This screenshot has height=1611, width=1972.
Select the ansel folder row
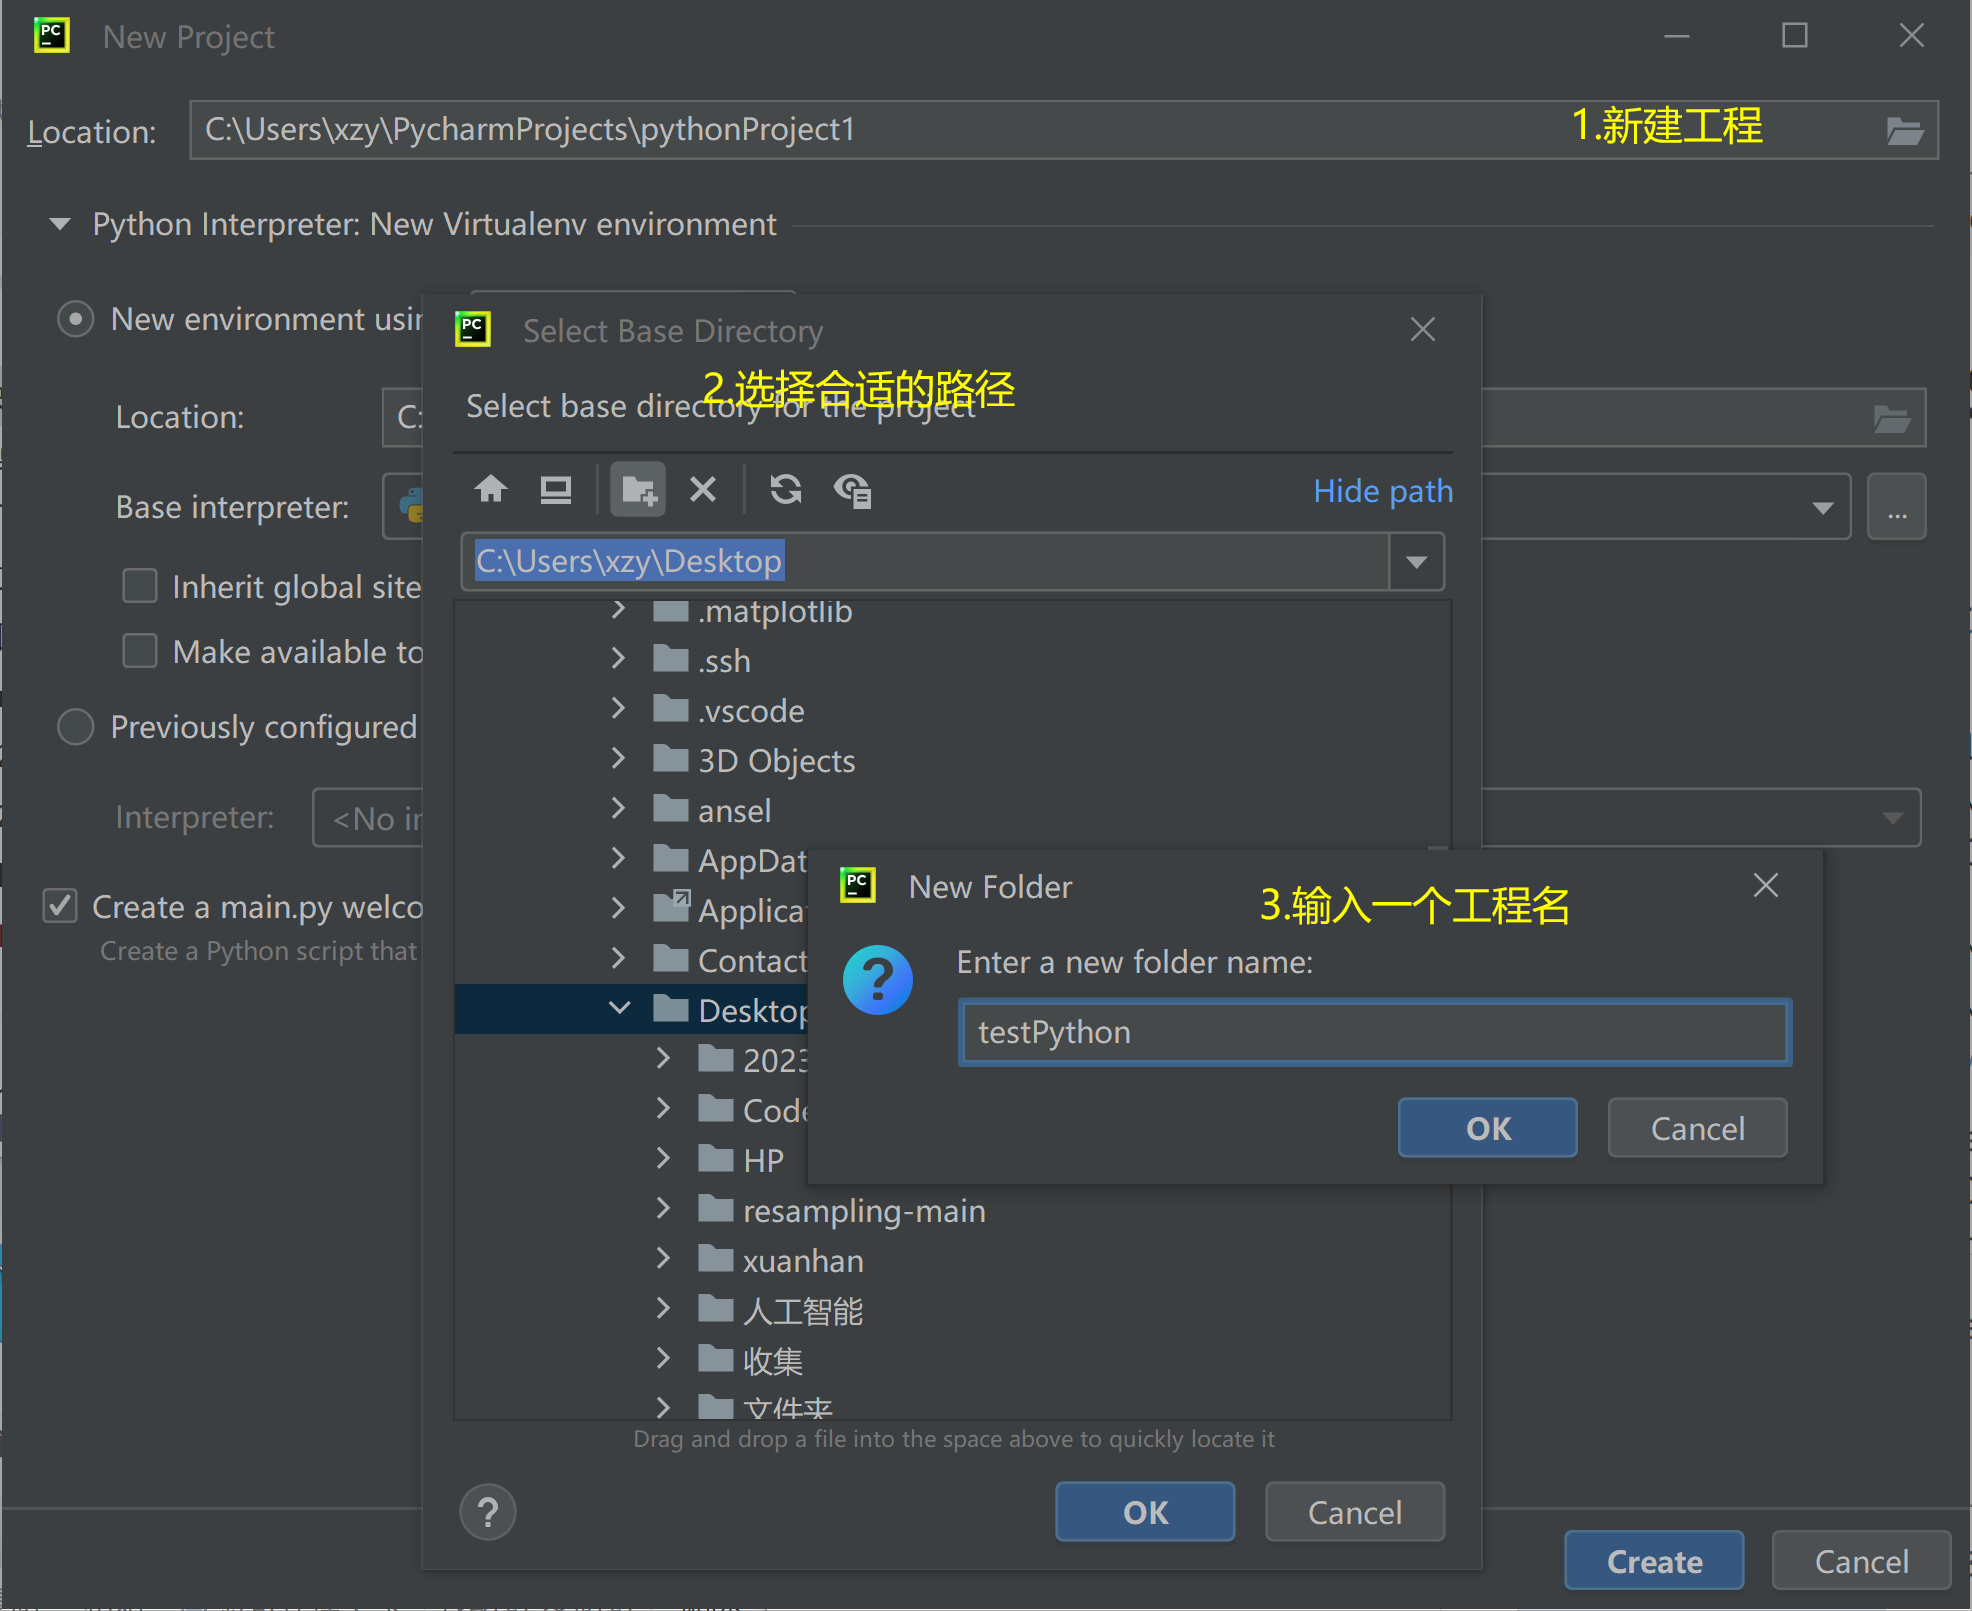tap(952, 810)
